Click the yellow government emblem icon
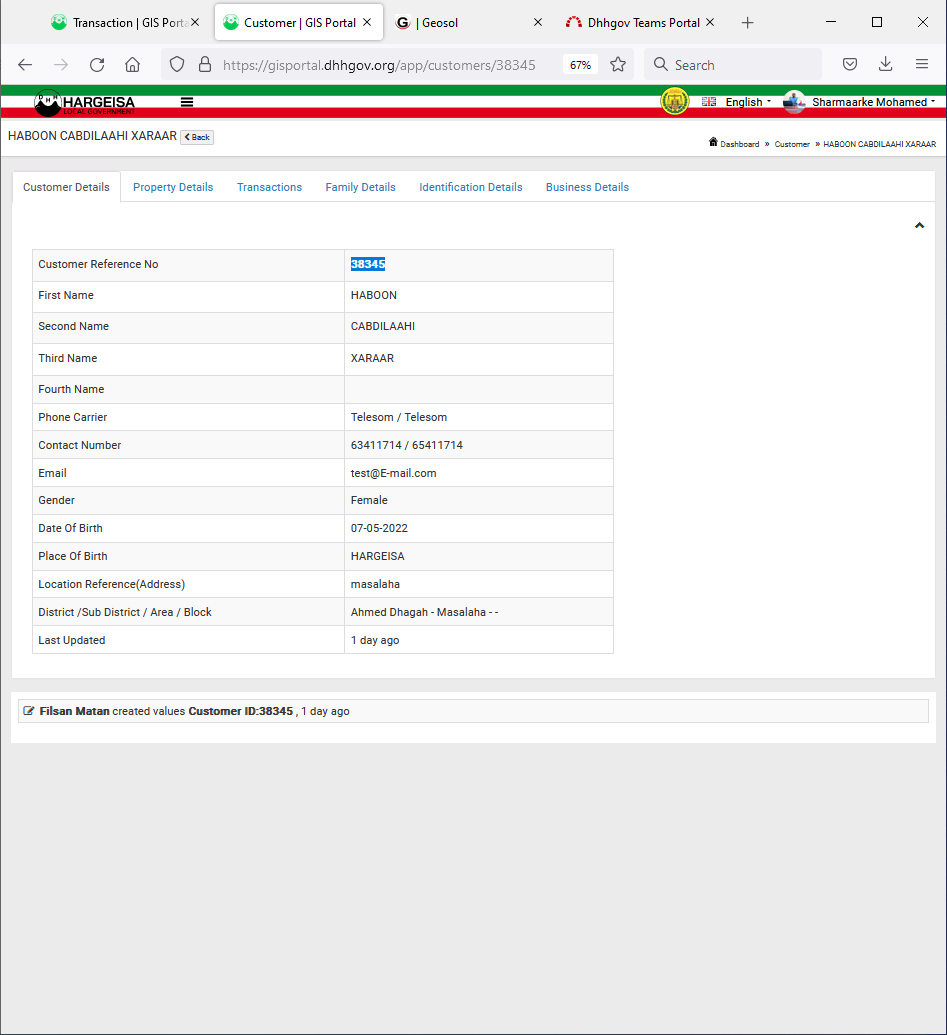Image resolution: width=947 pixels, height=1035 pixels. (675, 102)
